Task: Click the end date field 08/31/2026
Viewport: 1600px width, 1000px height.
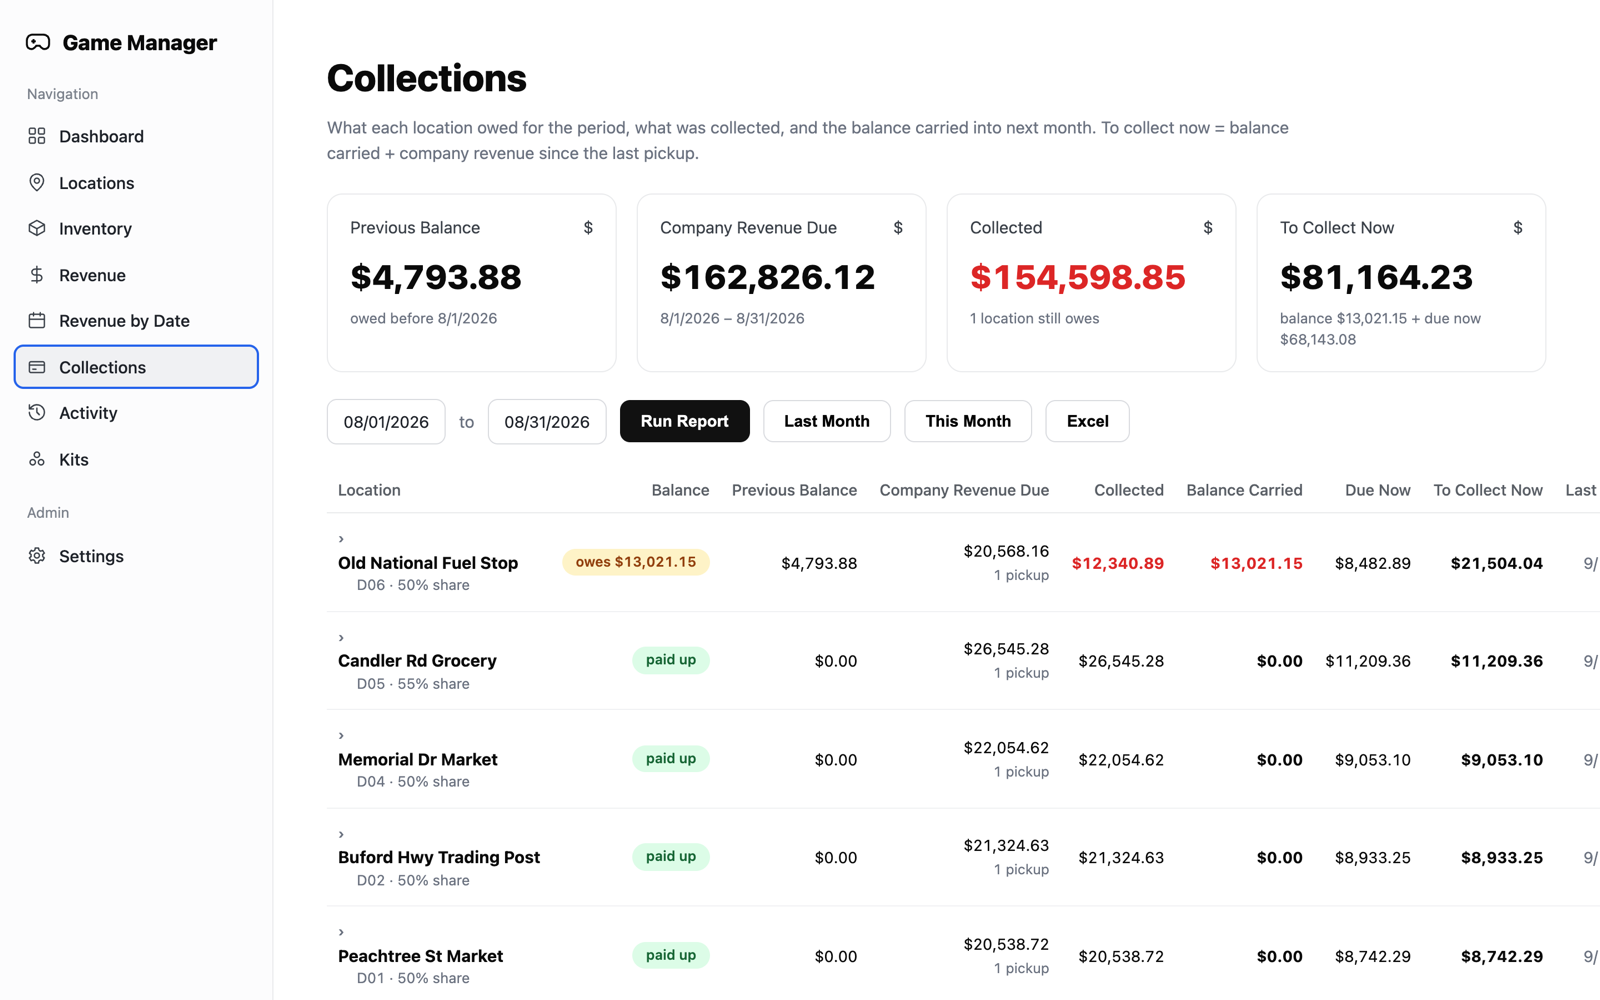Action: [x=547, y=422]
